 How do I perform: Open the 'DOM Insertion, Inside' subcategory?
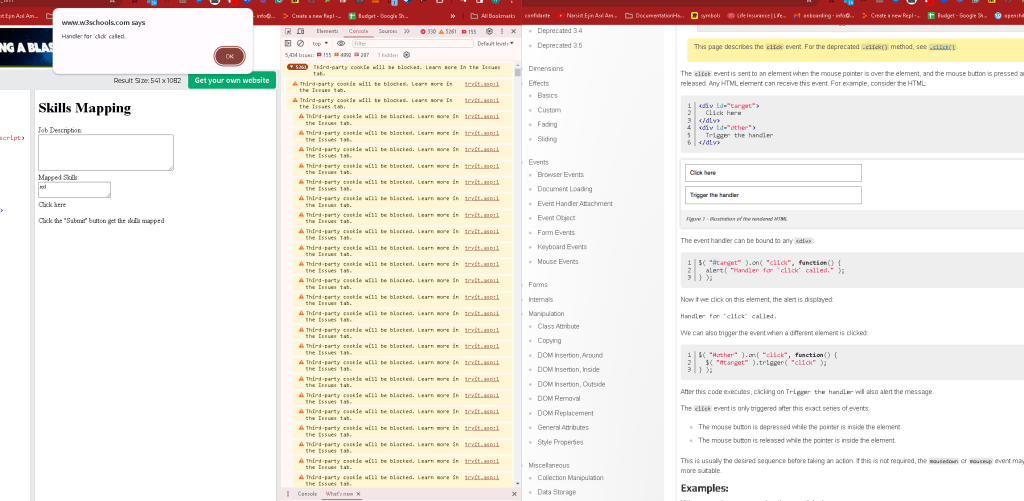click(568, 370)
